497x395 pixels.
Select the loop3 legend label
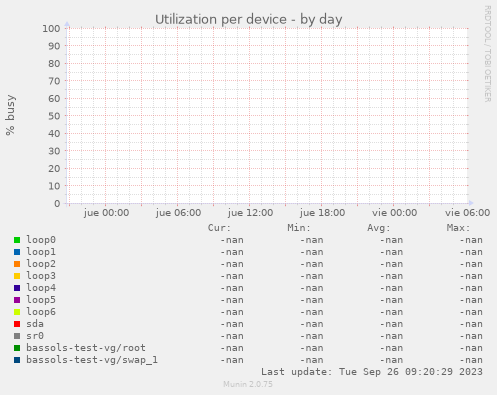(41, 276)
